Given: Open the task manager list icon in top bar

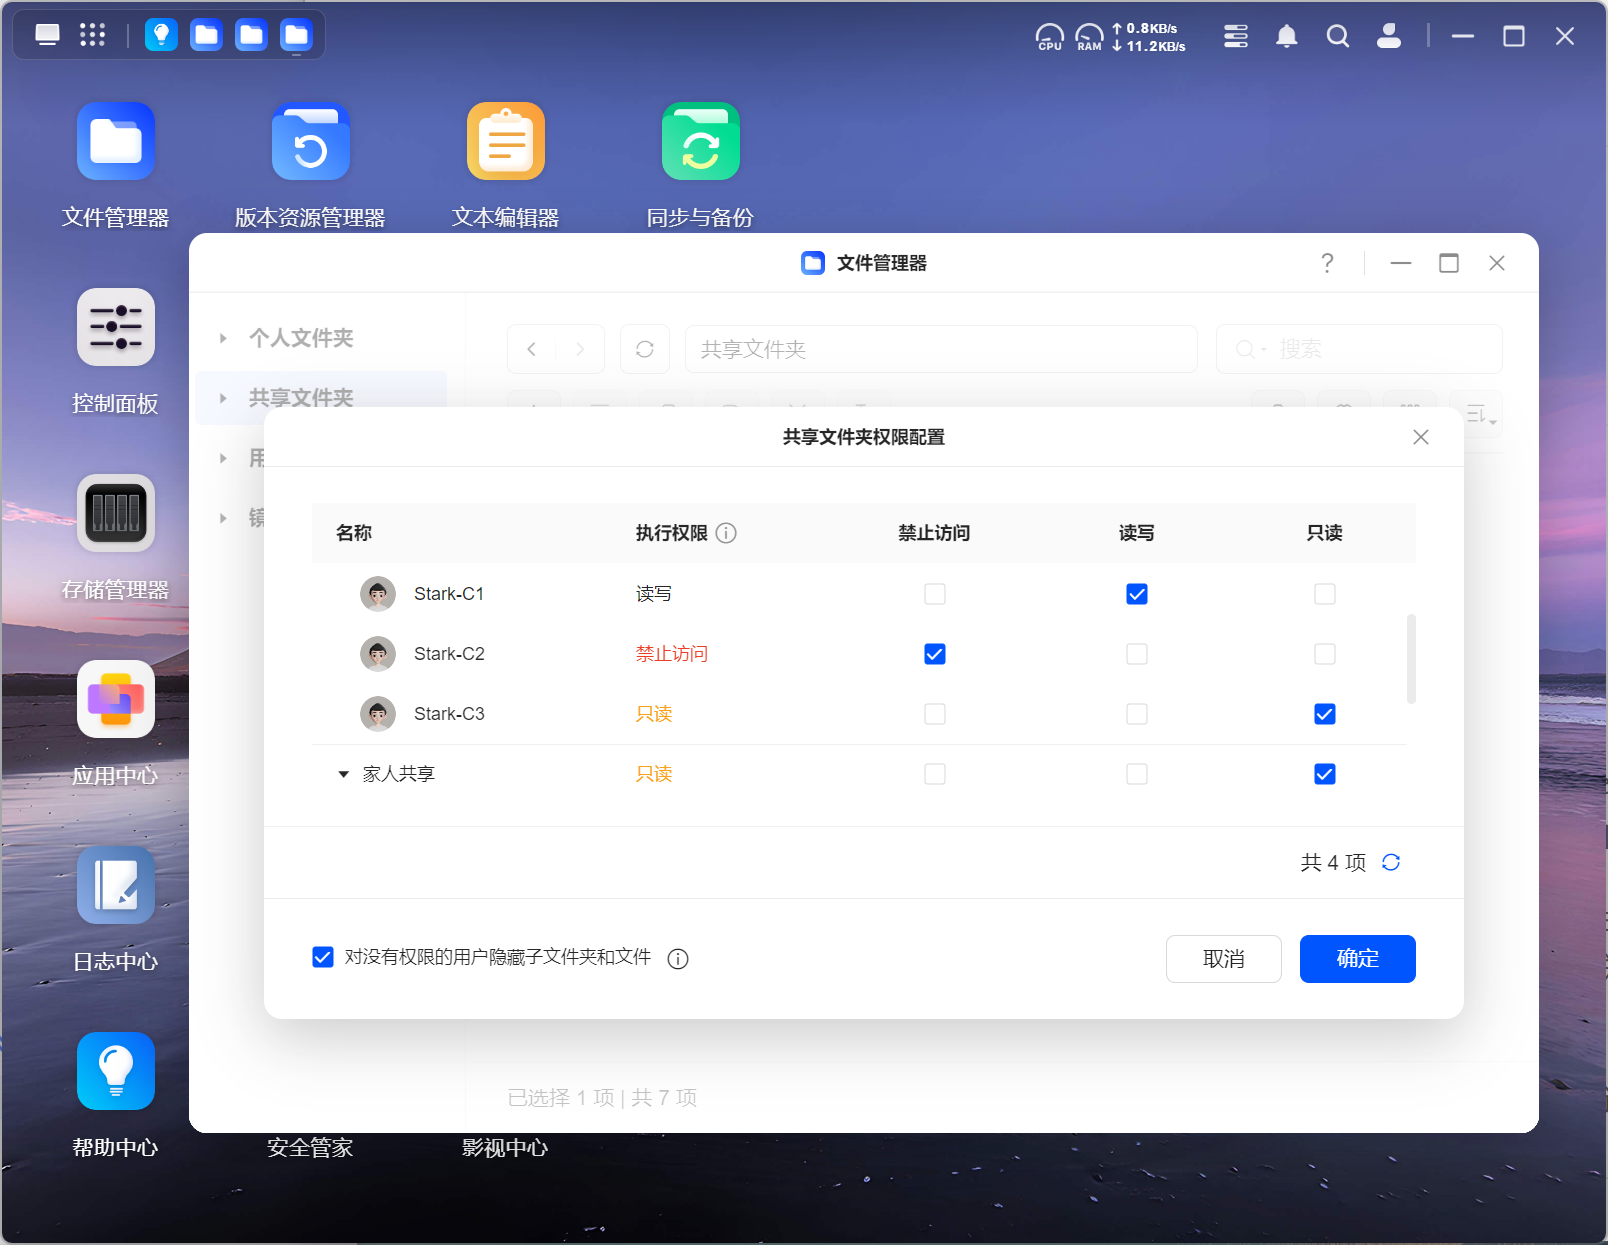Looking at the screenshot, I should [1236, 37].
